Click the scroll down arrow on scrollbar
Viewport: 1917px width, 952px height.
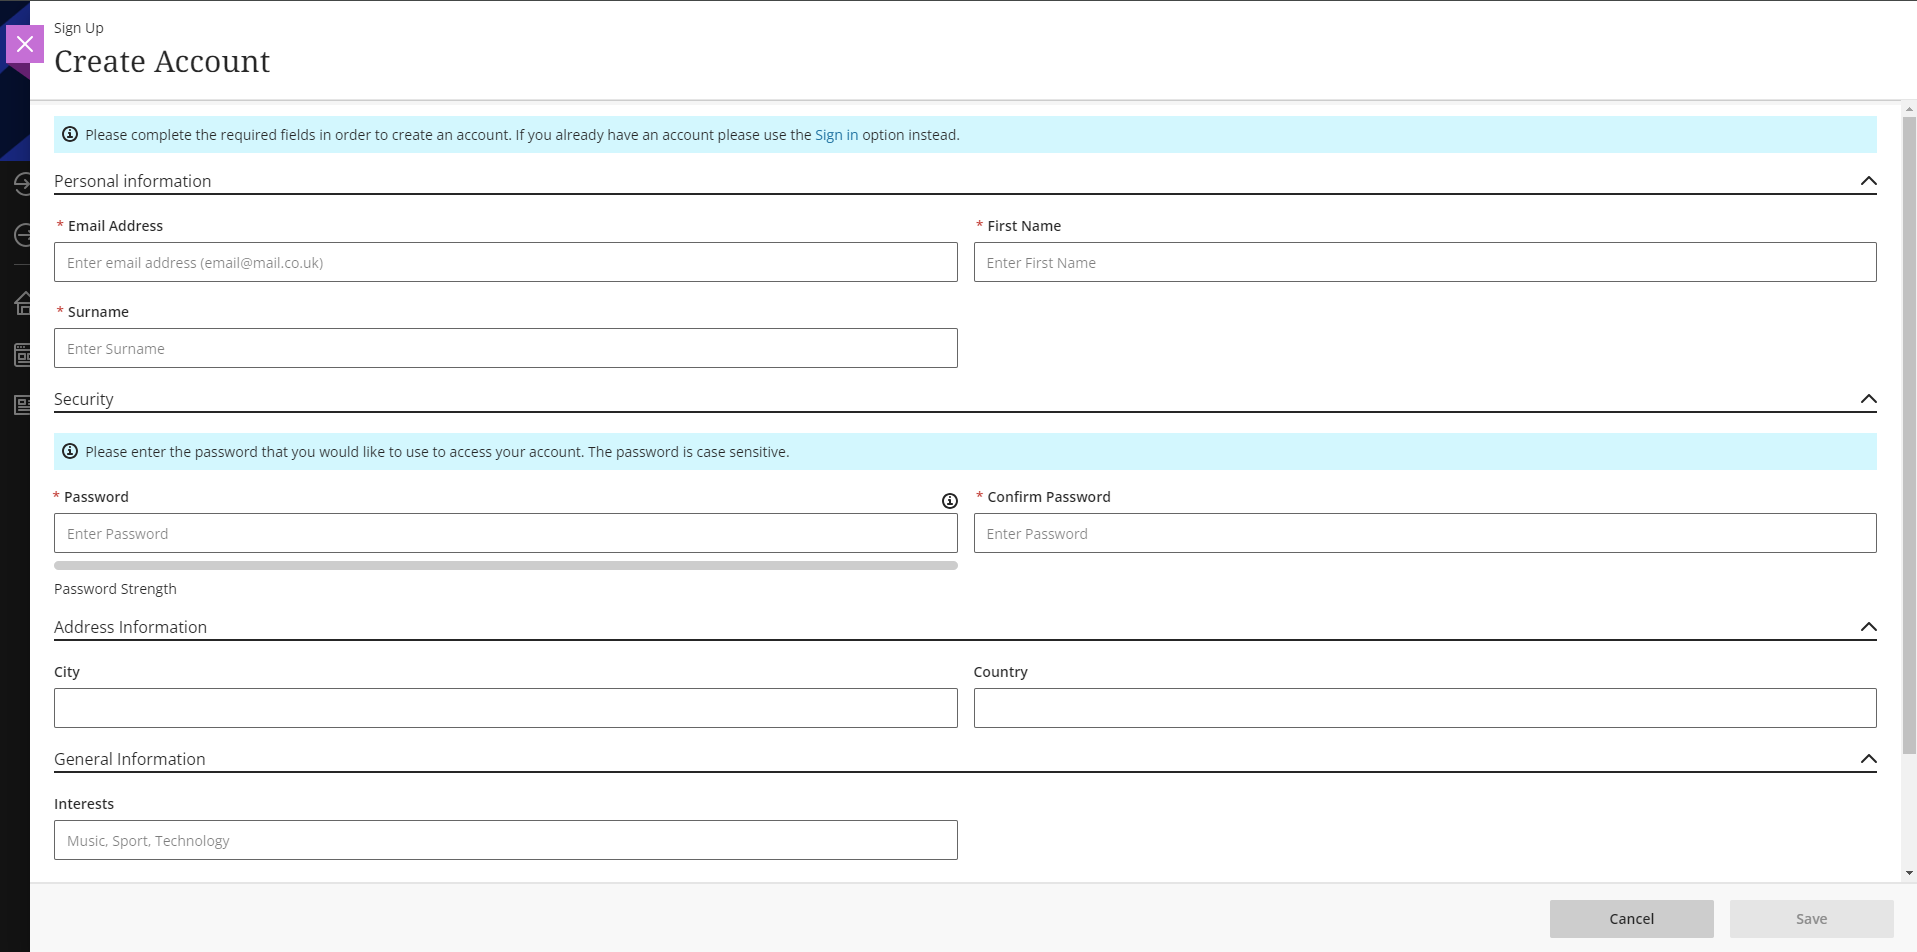coord(1909,873)
